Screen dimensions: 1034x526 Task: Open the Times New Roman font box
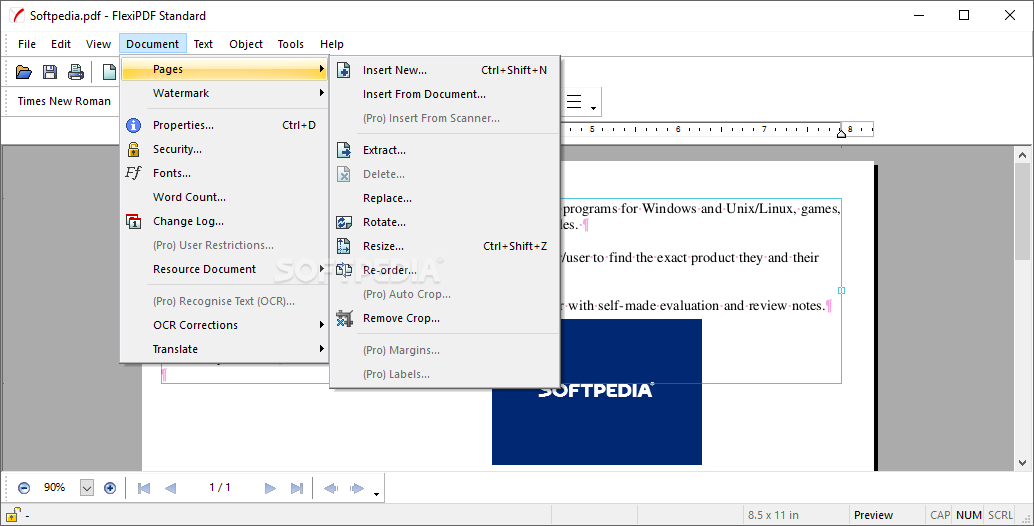pos(64,101)
